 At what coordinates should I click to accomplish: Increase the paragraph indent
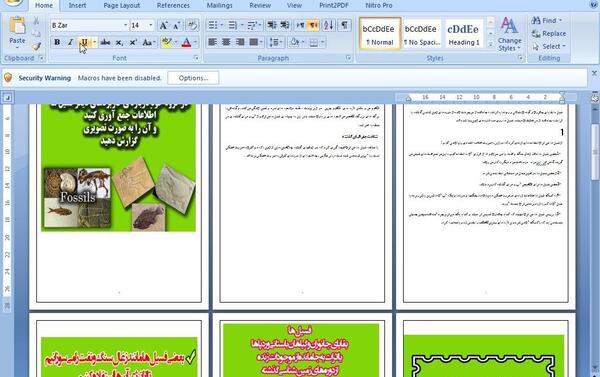[x=285, y=25]
